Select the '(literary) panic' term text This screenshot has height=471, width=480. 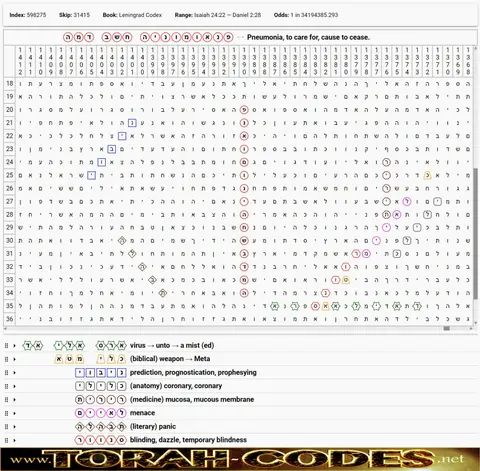coord(153,426)
